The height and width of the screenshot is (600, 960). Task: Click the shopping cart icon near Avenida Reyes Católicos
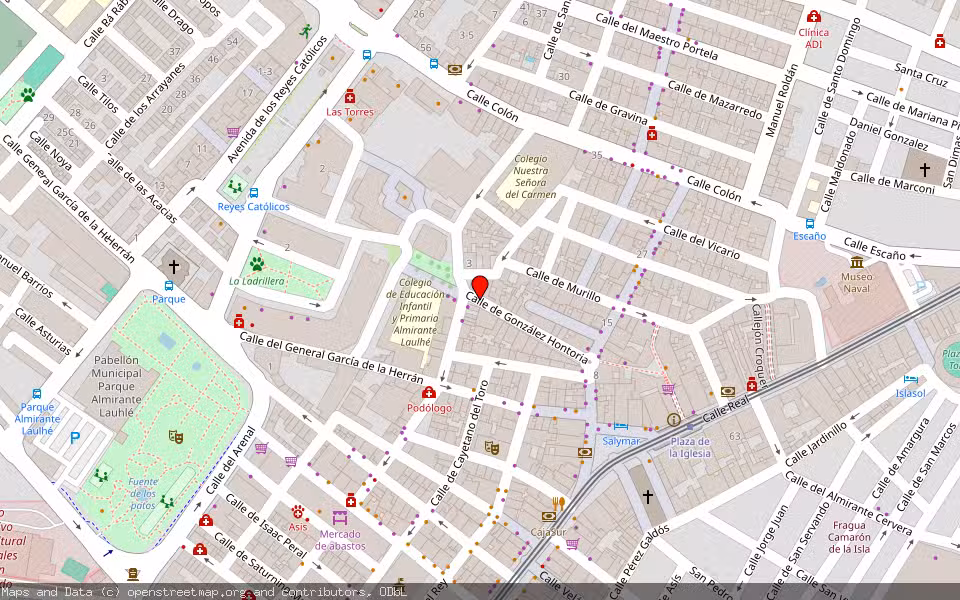coord(233,132)
